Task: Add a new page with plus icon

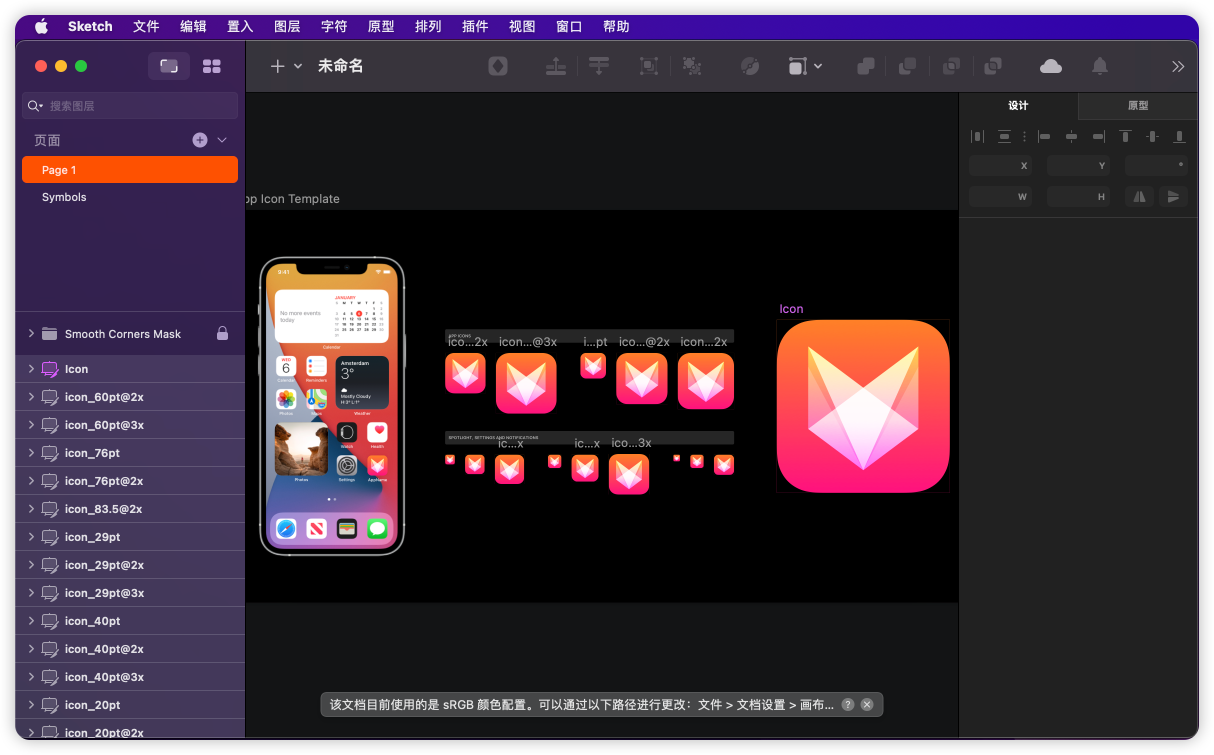Action: 200,140
